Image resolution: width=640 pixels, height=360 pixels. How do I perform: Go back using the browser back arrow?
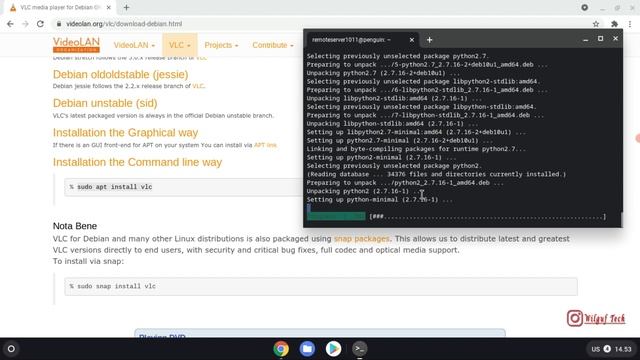pos(10,24)
